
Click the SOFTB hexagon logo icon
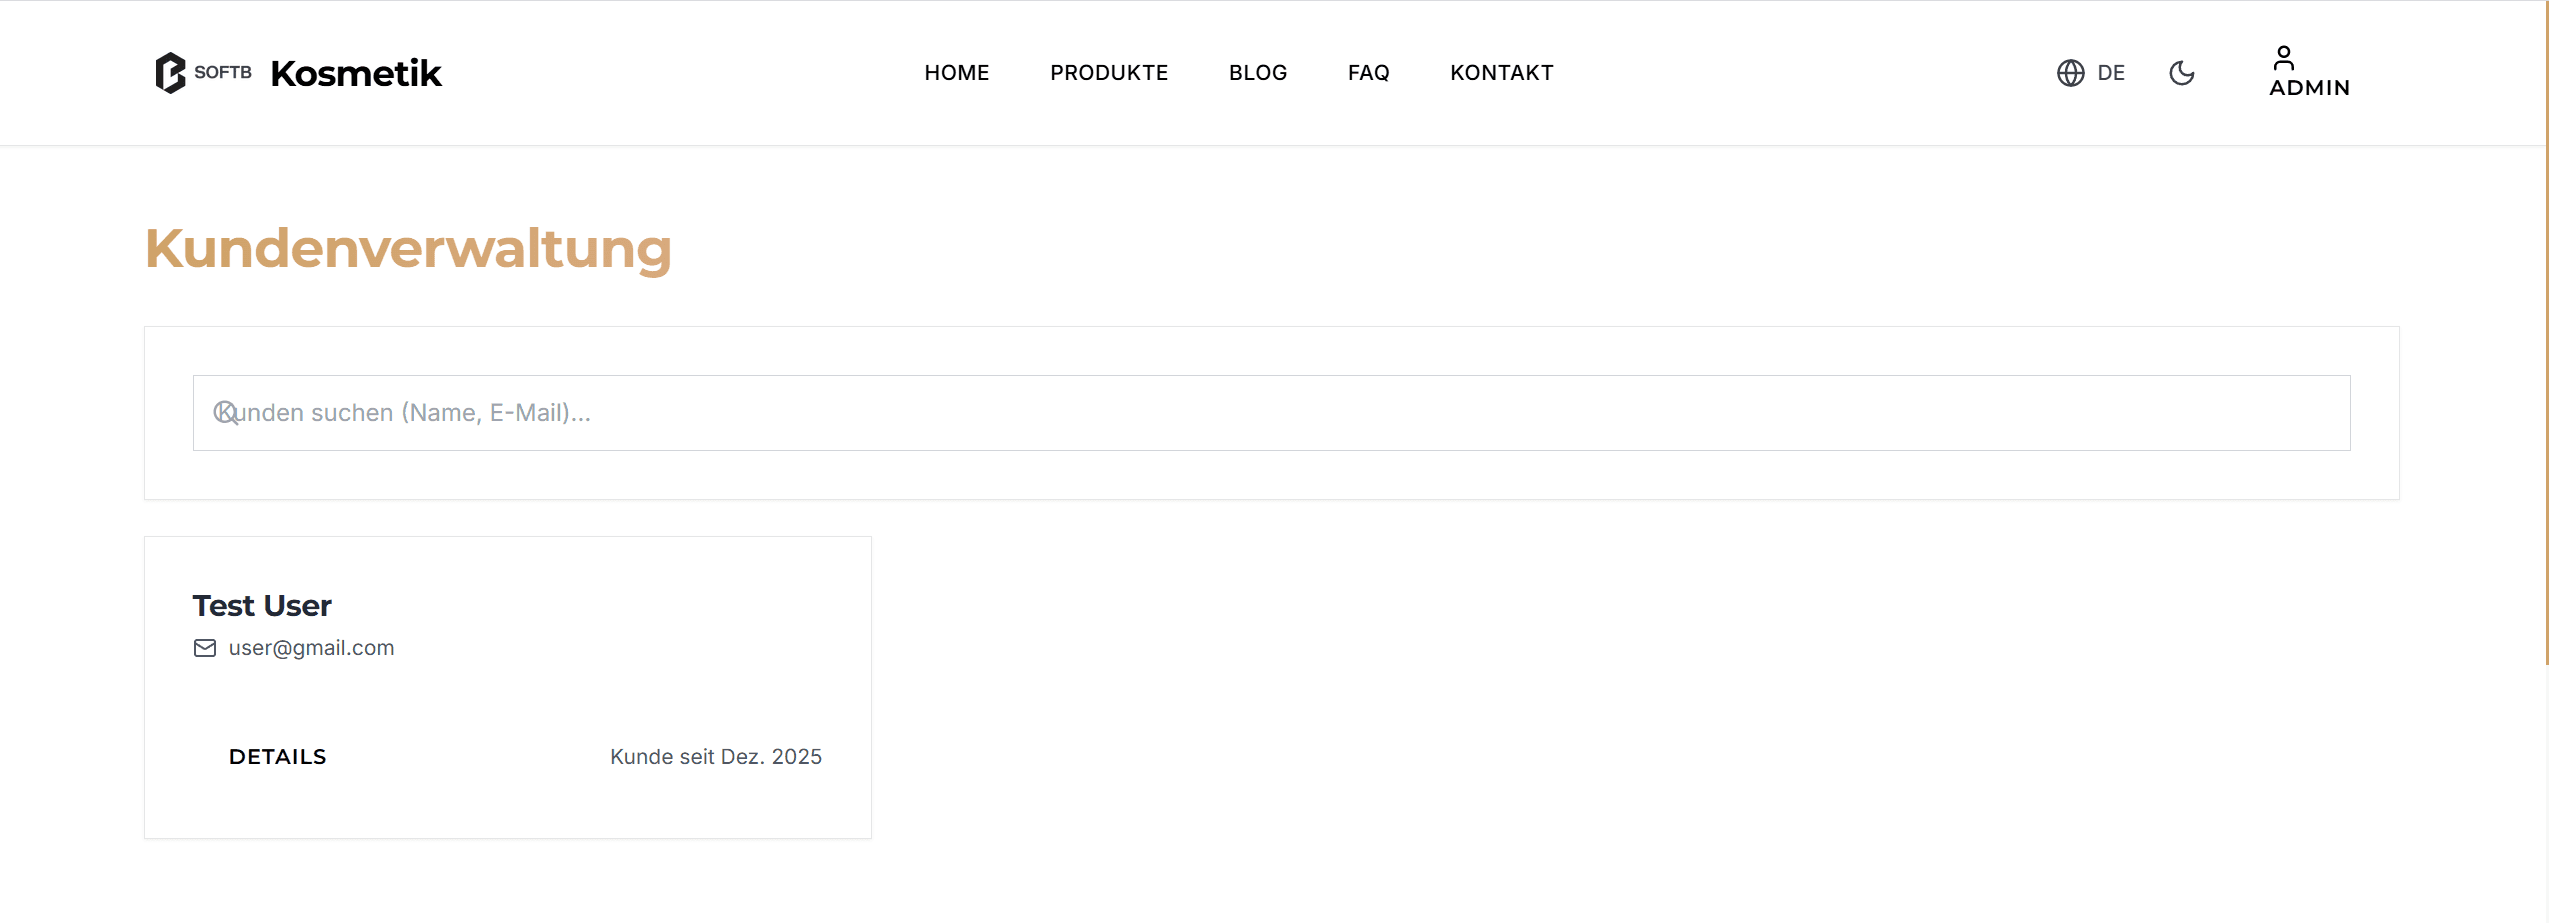170,73
